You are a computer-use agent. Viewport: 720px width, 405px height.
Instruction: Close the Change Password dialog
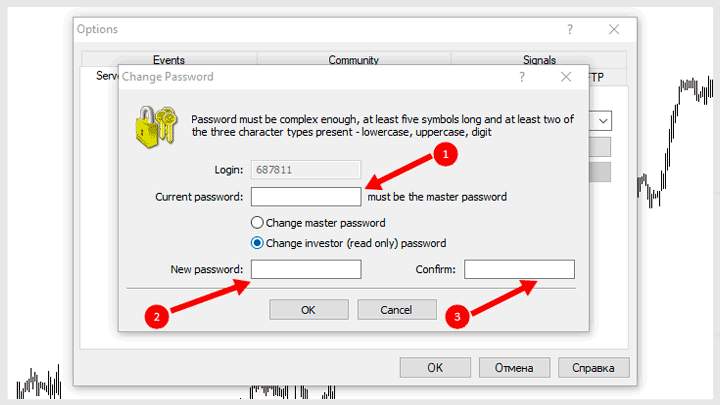pos(566,77)
